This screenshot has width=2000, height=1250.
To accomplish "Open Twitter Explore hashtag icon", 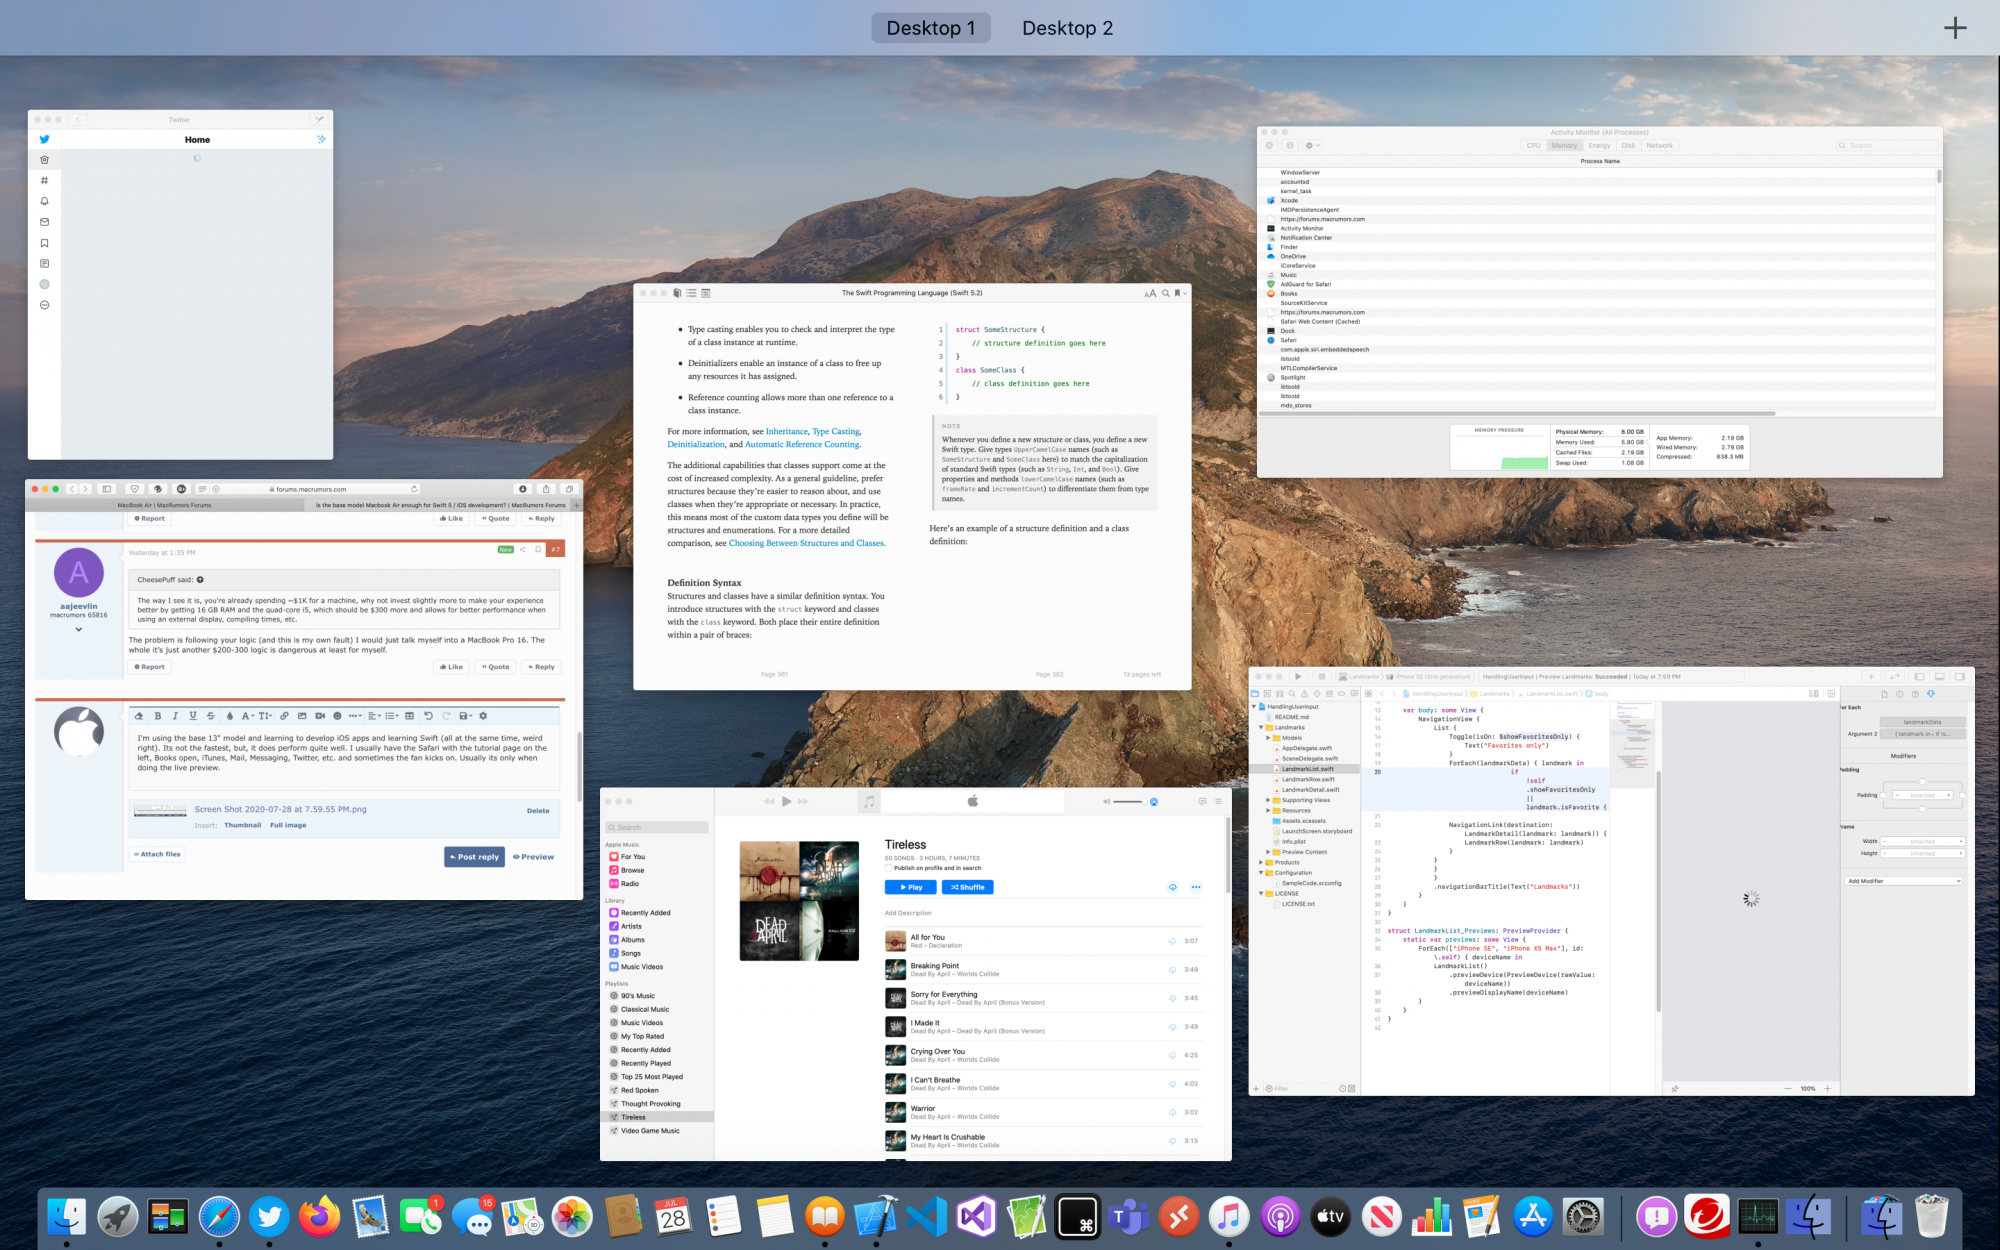I will [x=44, y=180].
